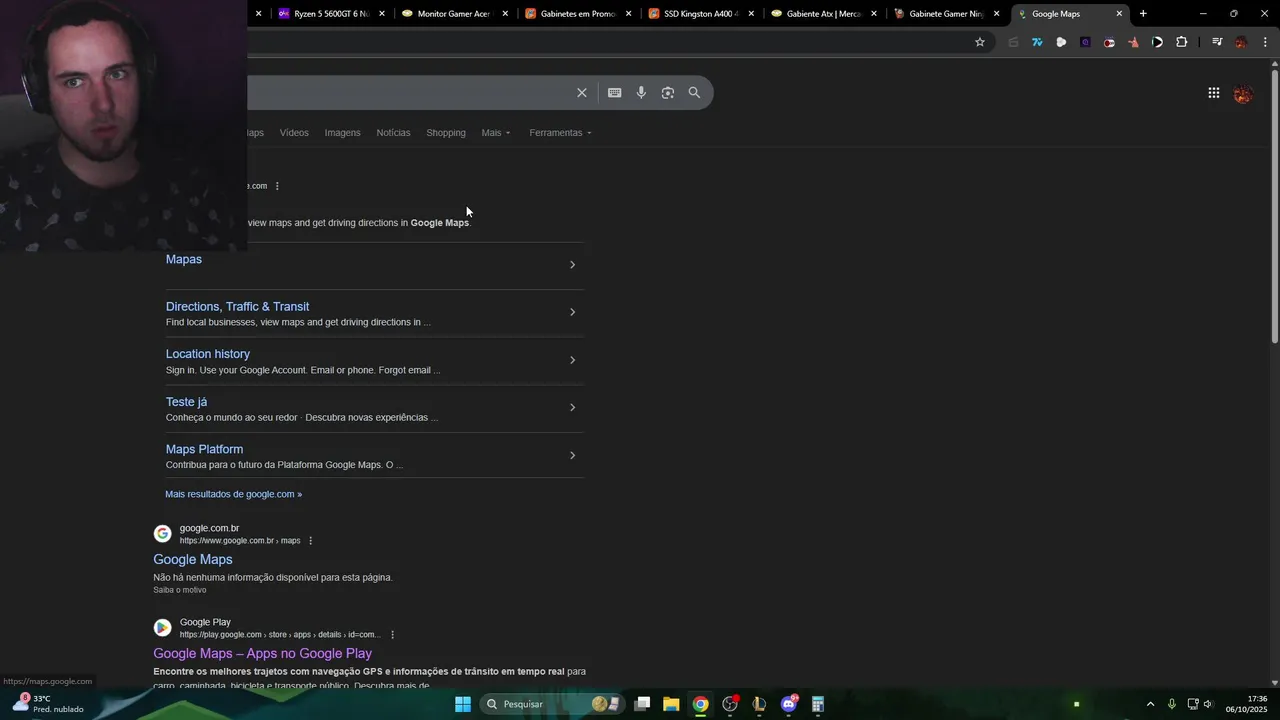Expand the Ferramentas tools dropdown

[560, 133]
